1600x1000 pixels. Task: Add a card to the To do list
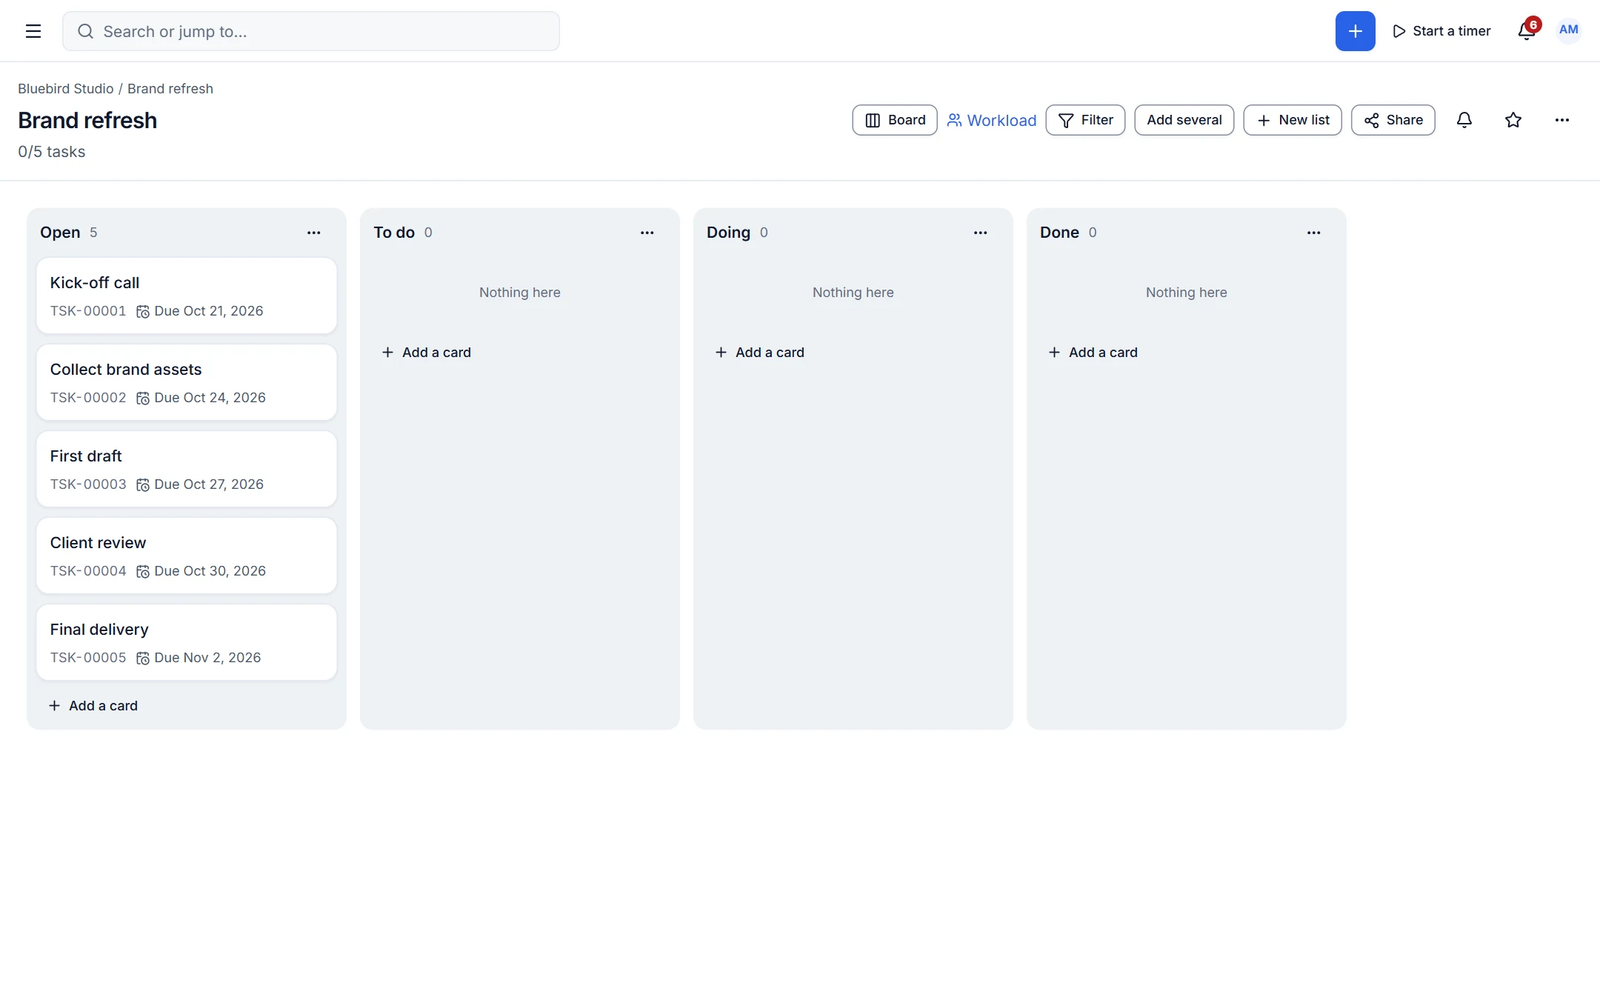click(x=426, y=352)
